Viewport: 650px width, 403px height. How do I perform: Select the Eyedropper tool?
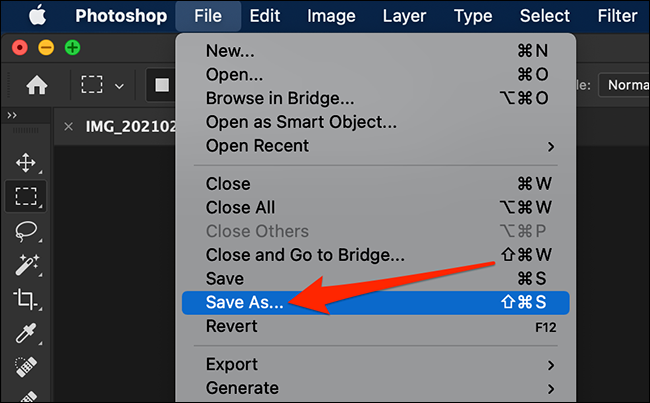click(x=27, y=332)
